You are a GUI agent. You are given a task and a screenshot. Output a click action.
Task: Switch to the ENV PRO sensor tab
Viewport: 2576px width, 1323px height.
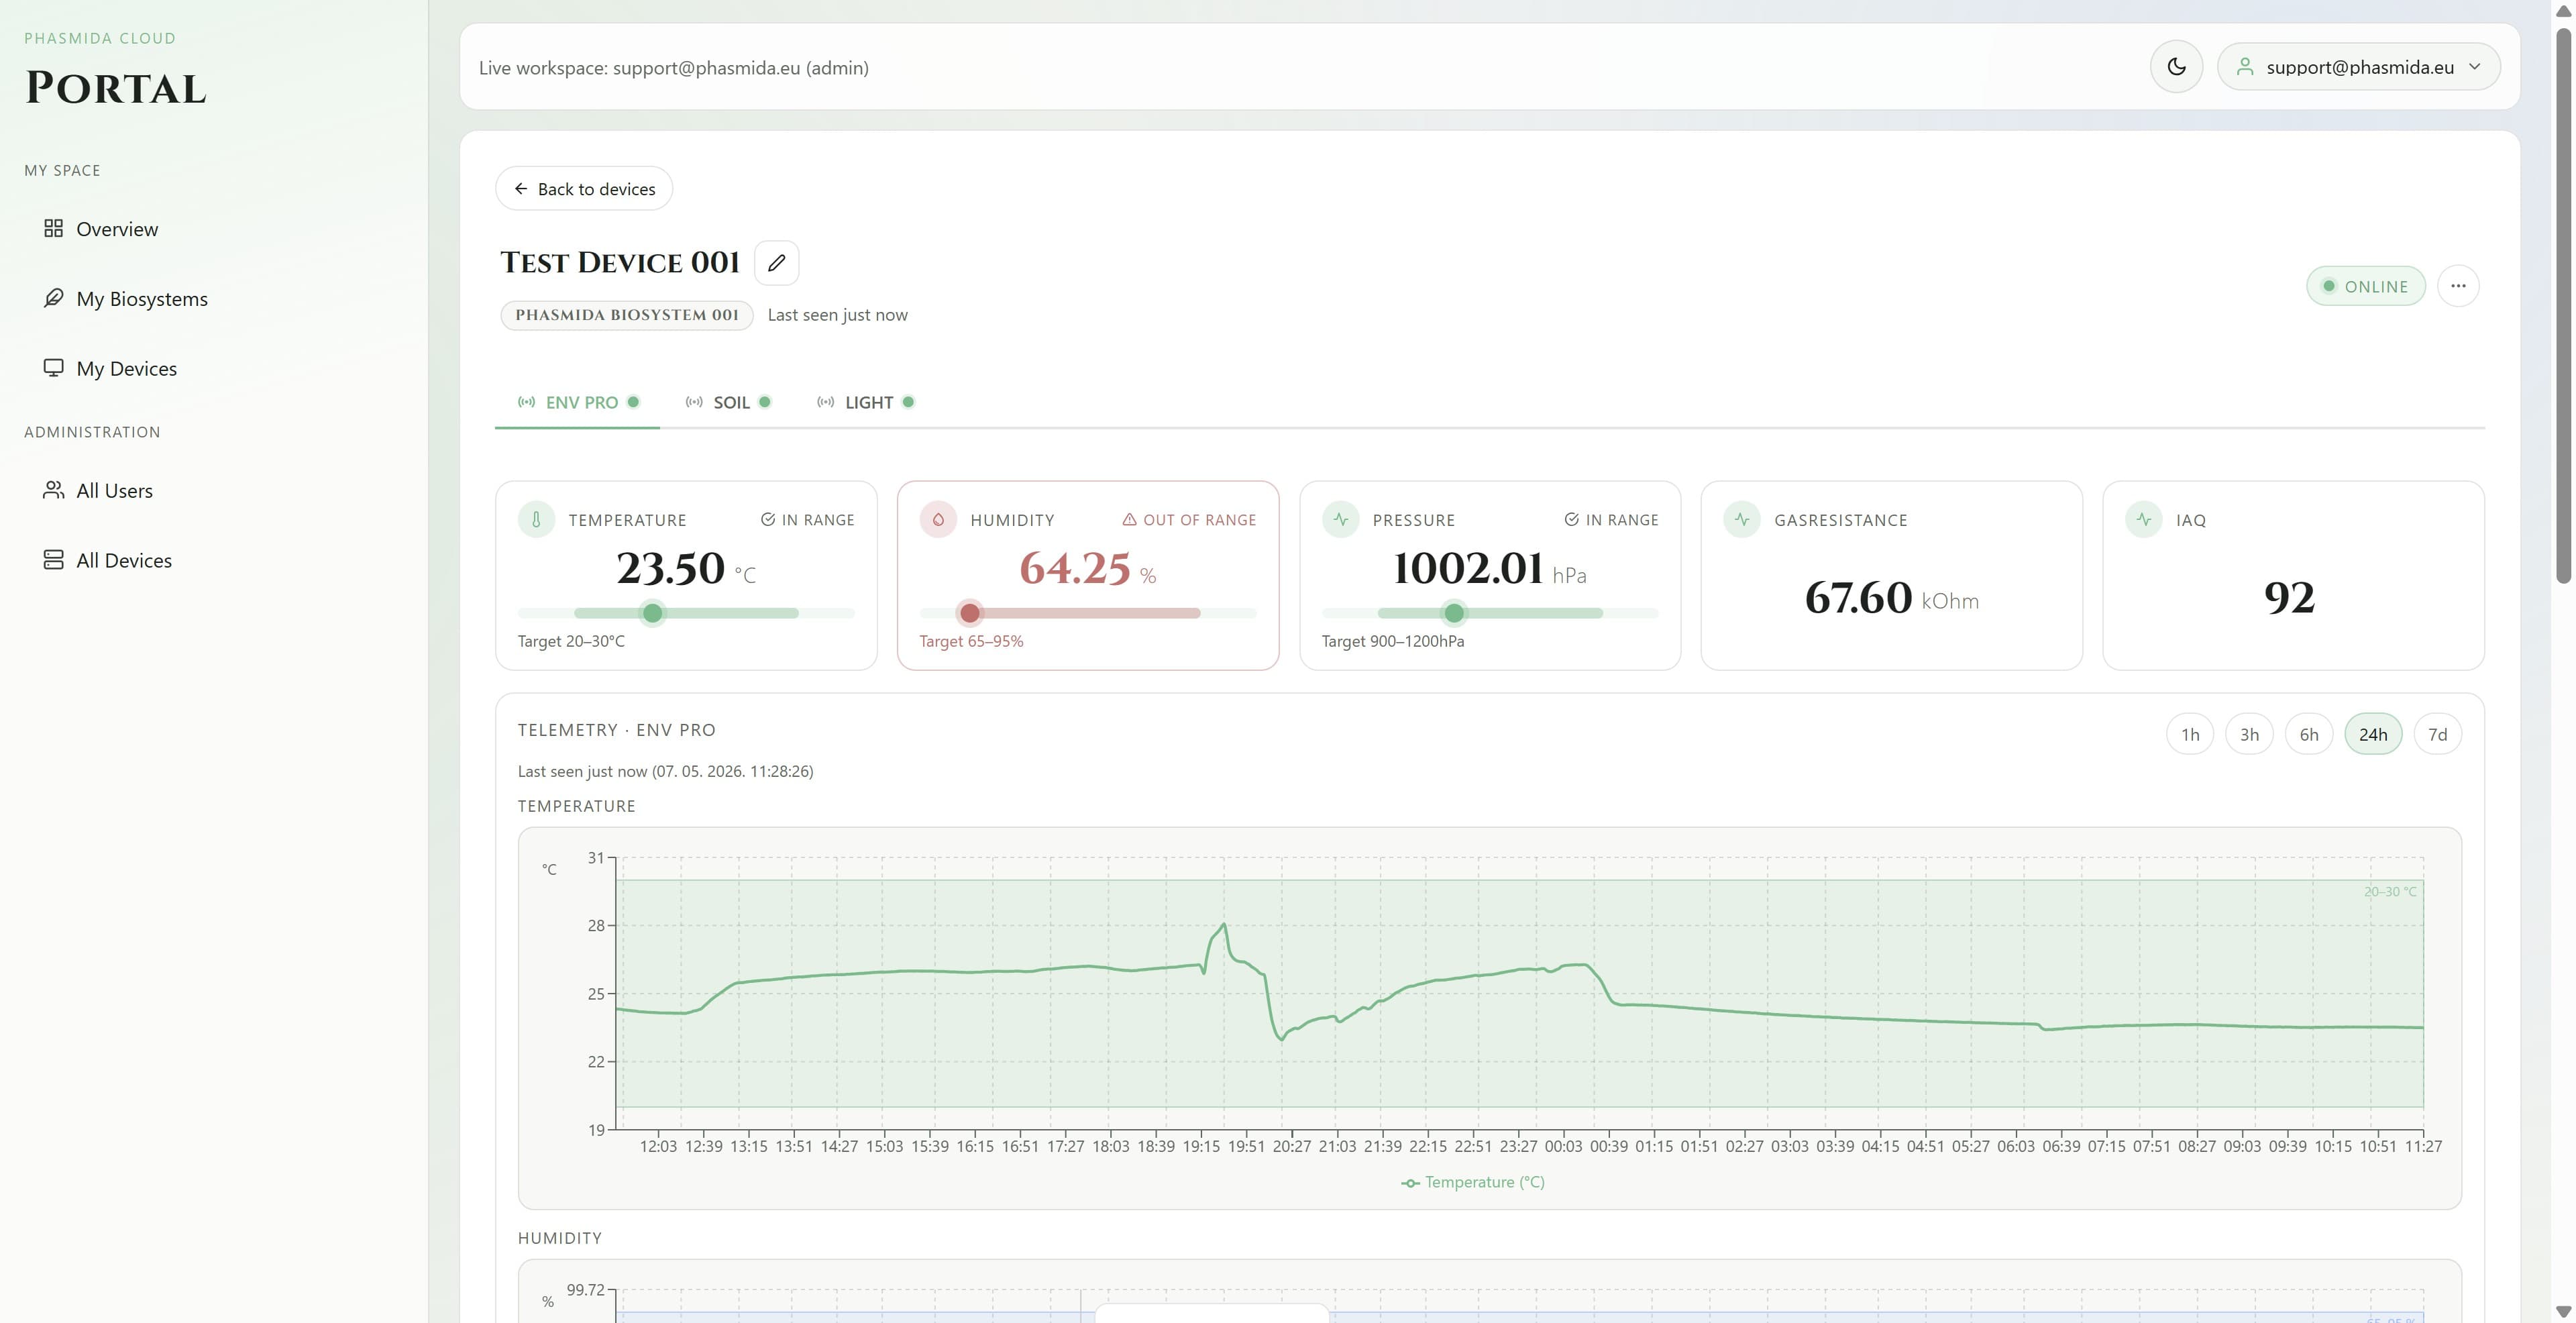[578, 402]
